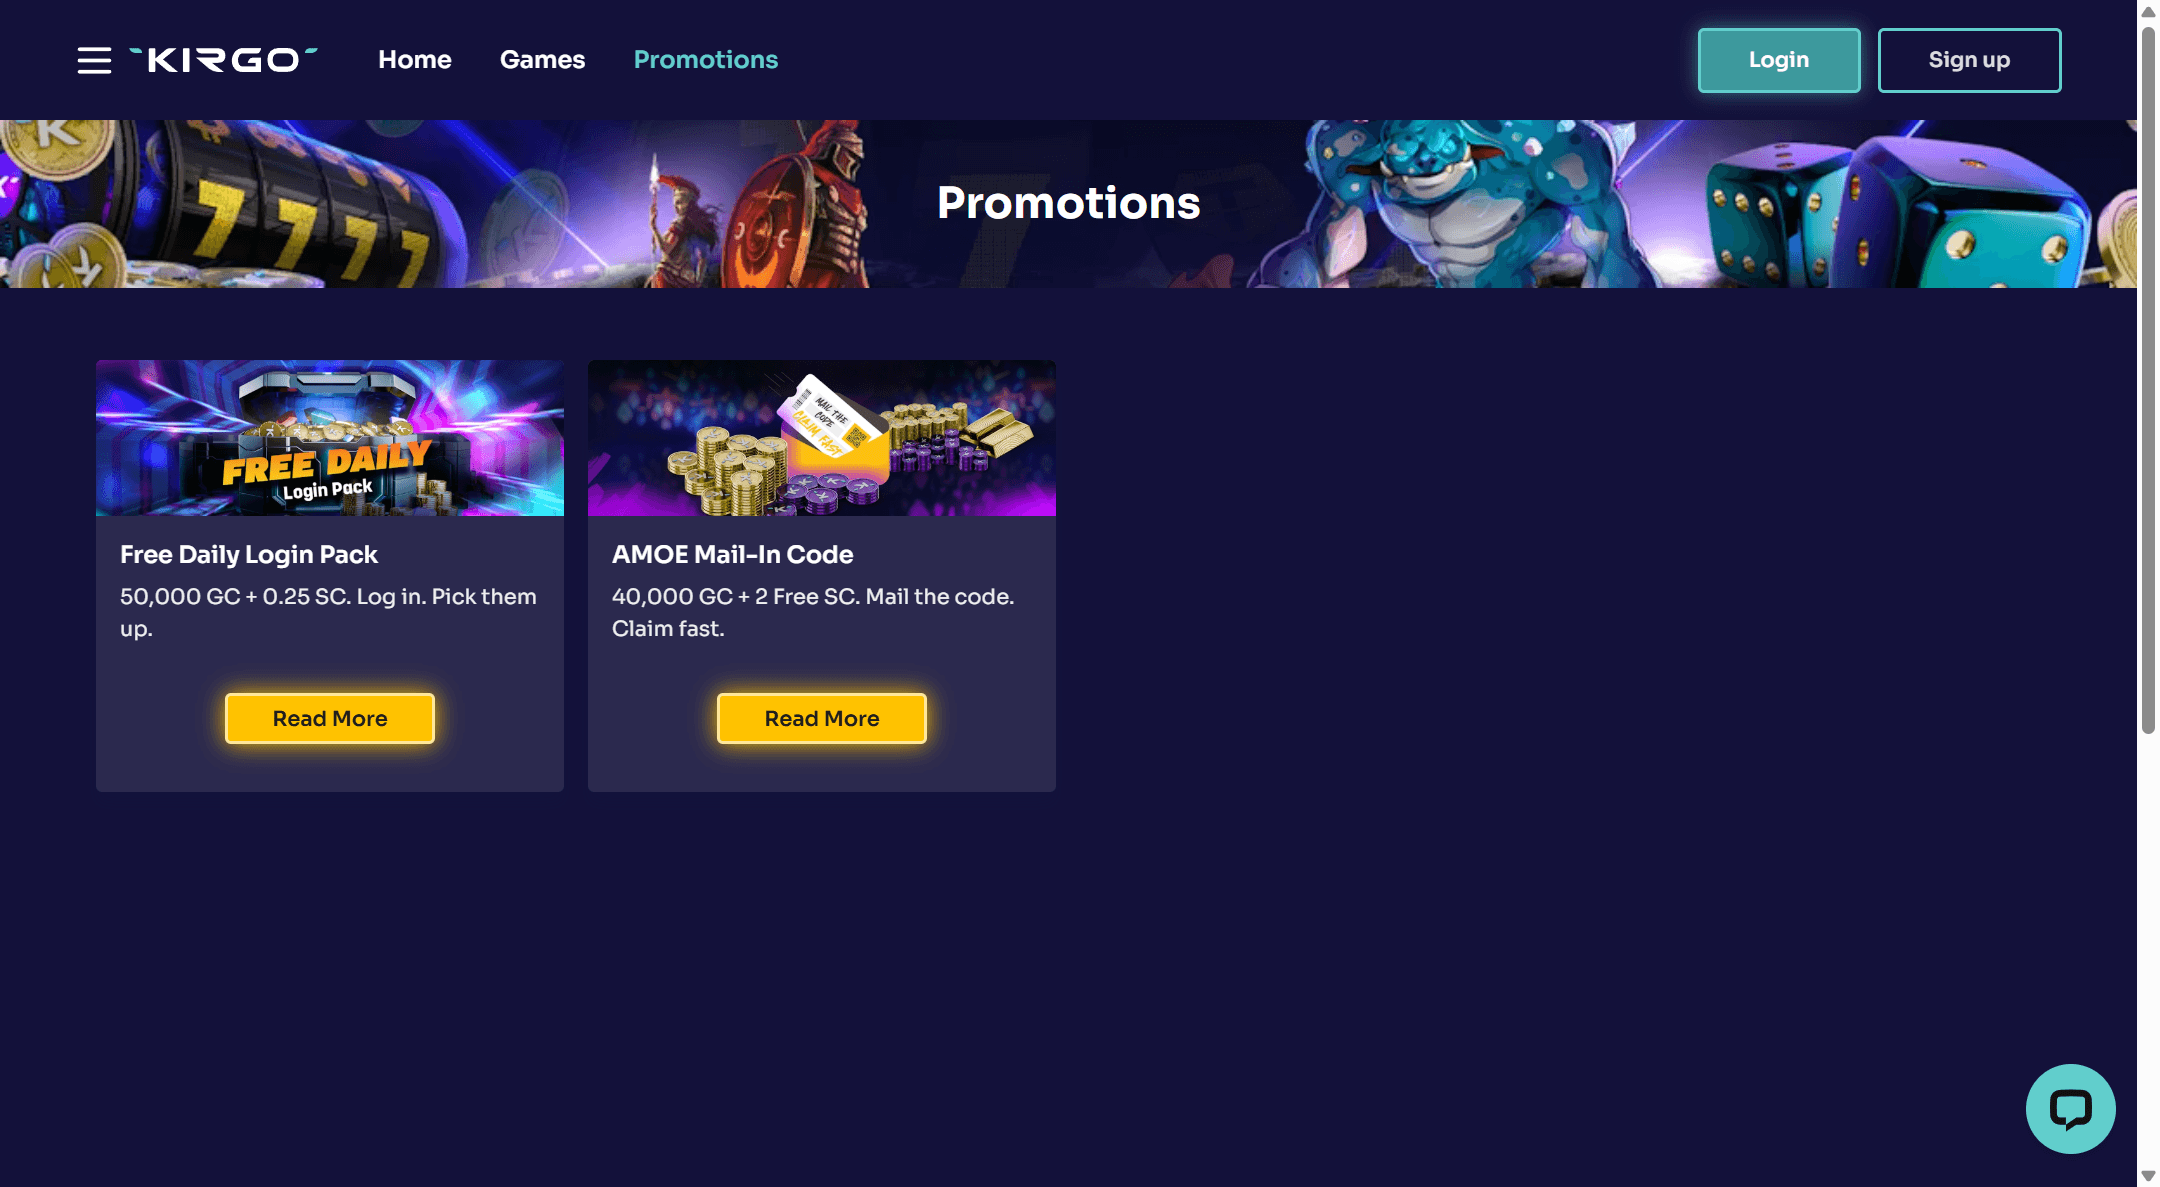
Task: Click the Promotions header banner title
Action: click(x=1068, y=203)
